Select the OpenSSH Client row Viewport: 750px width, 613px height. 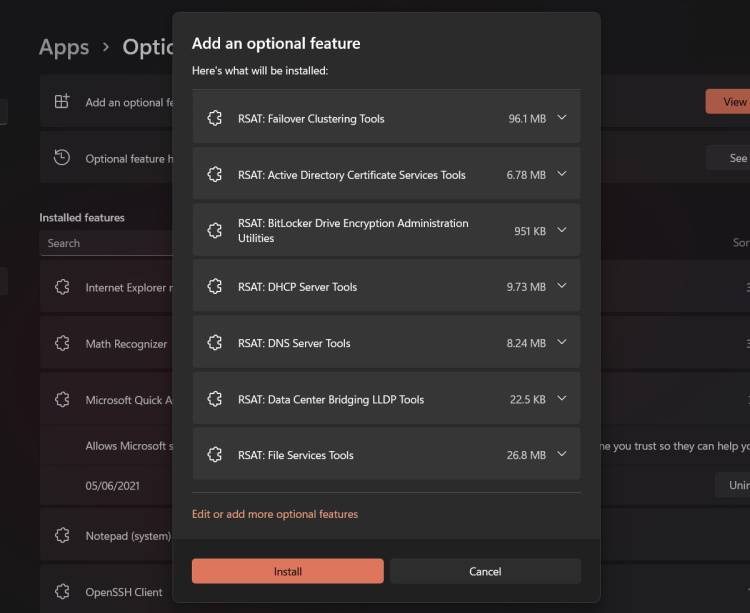[106, 589]
